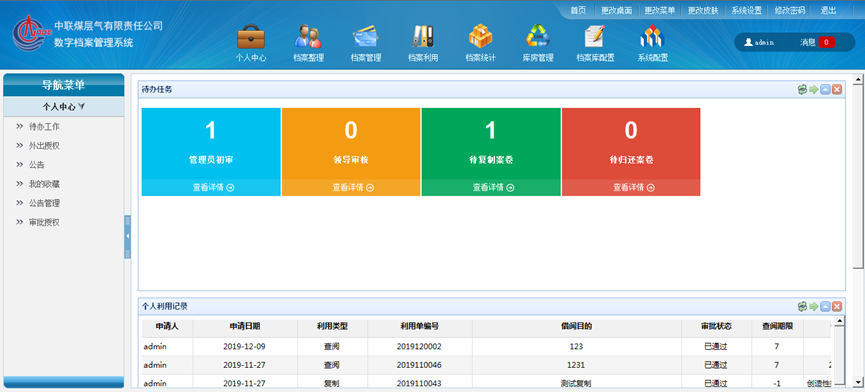Open the 库房管理 recycle icon
The height and width of the screenshot is (392, 865).
tap(538, 36)
